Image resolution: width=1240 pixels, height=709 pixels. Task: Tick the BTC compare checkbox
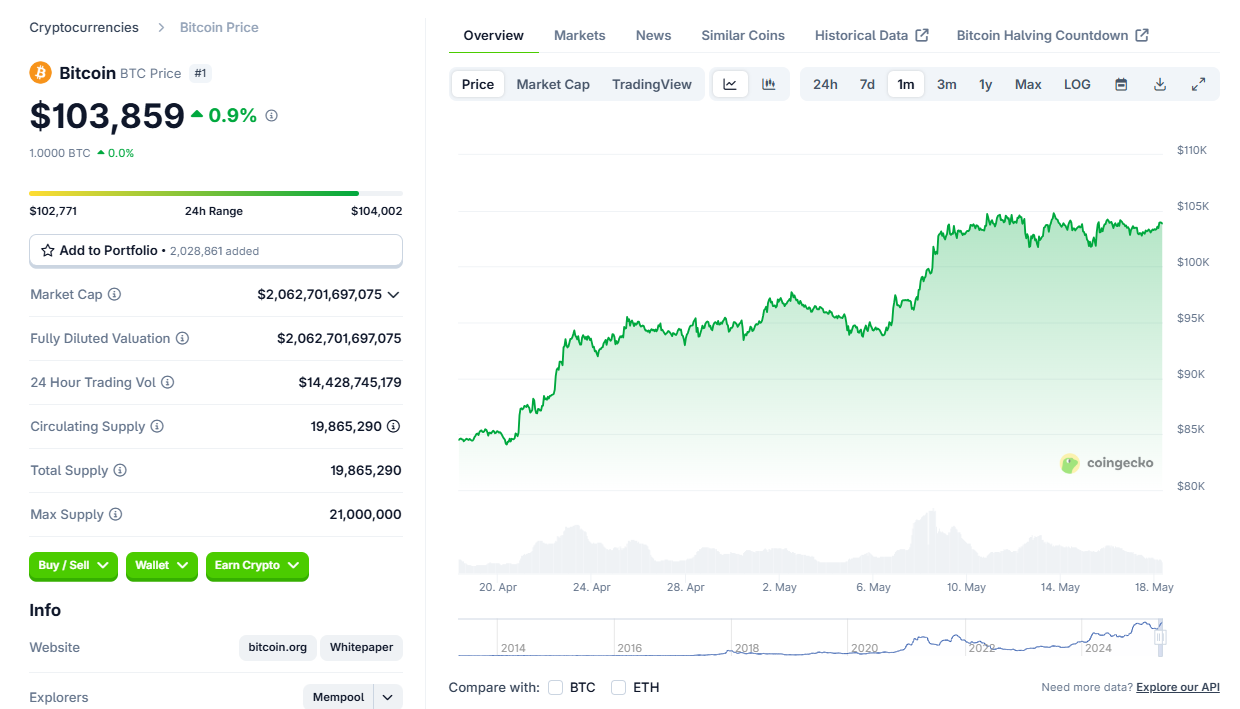click(x=555, y=688)
